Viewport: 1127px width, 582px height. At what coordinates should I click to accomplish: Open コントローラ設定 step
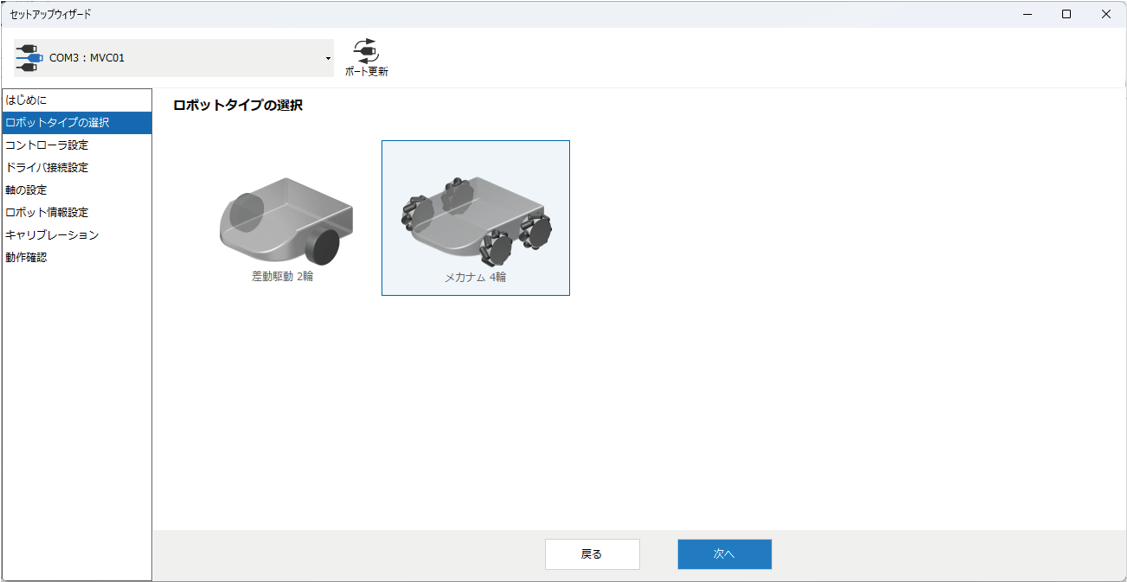47,145
